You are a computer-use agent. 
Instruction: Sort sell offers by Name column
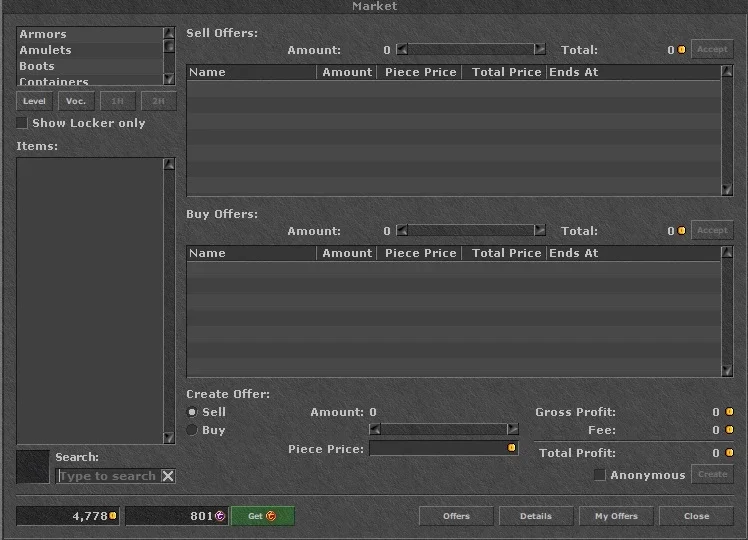[251, 73]
